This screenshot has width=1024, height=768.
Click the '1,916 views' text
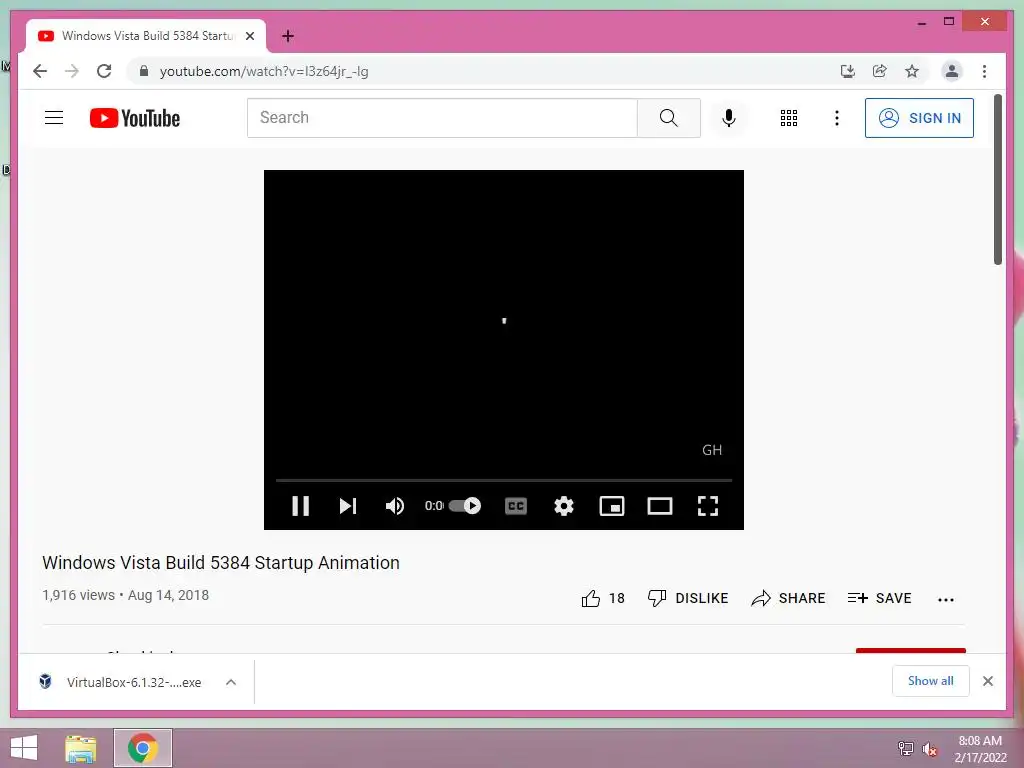pyautogui.click(x=78, y=596)
